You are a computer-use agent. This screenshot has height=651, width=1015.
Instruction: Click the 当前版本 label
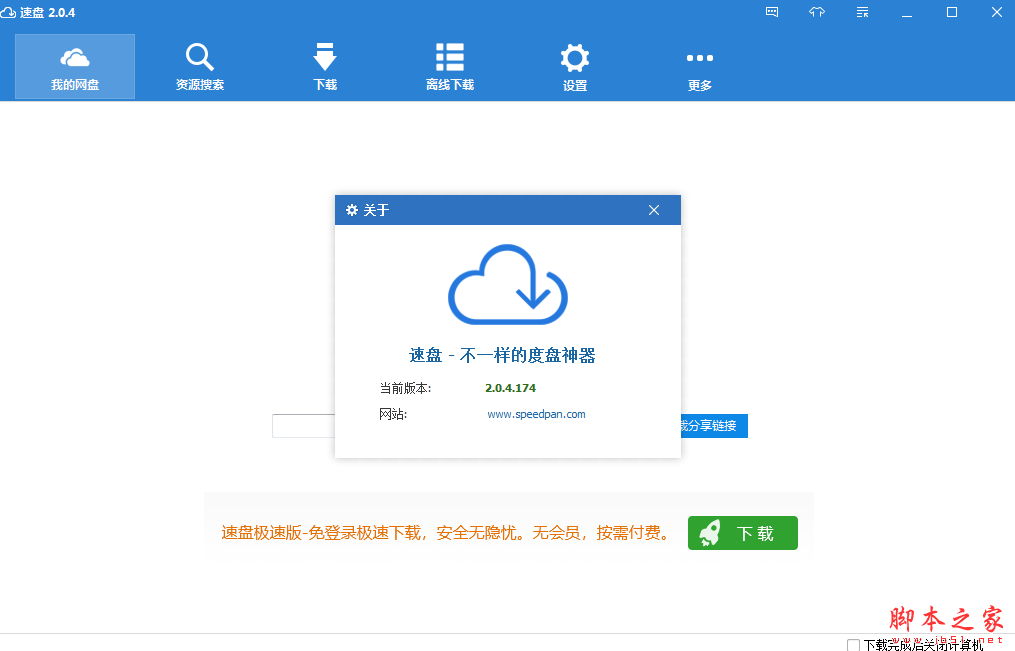405,388
